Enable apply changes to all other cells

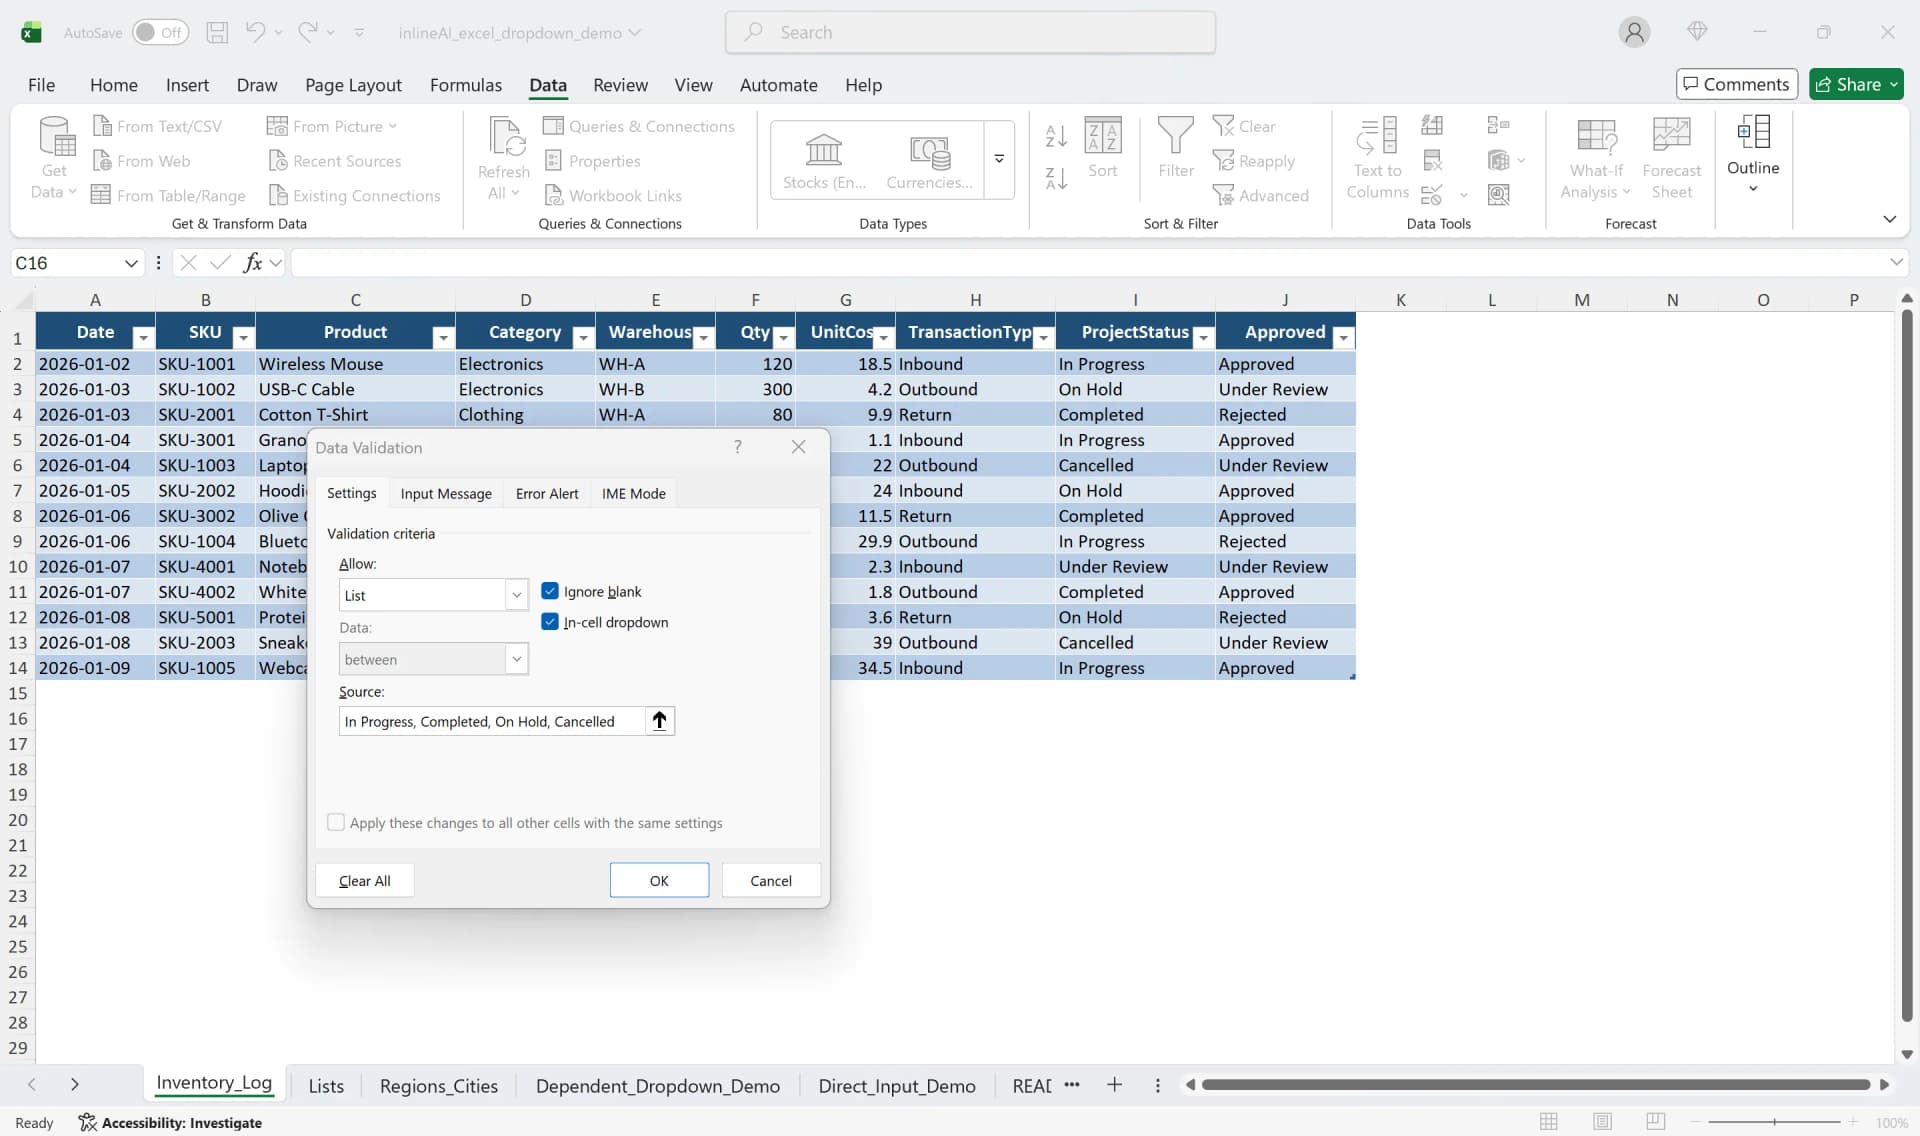[336, 822]
